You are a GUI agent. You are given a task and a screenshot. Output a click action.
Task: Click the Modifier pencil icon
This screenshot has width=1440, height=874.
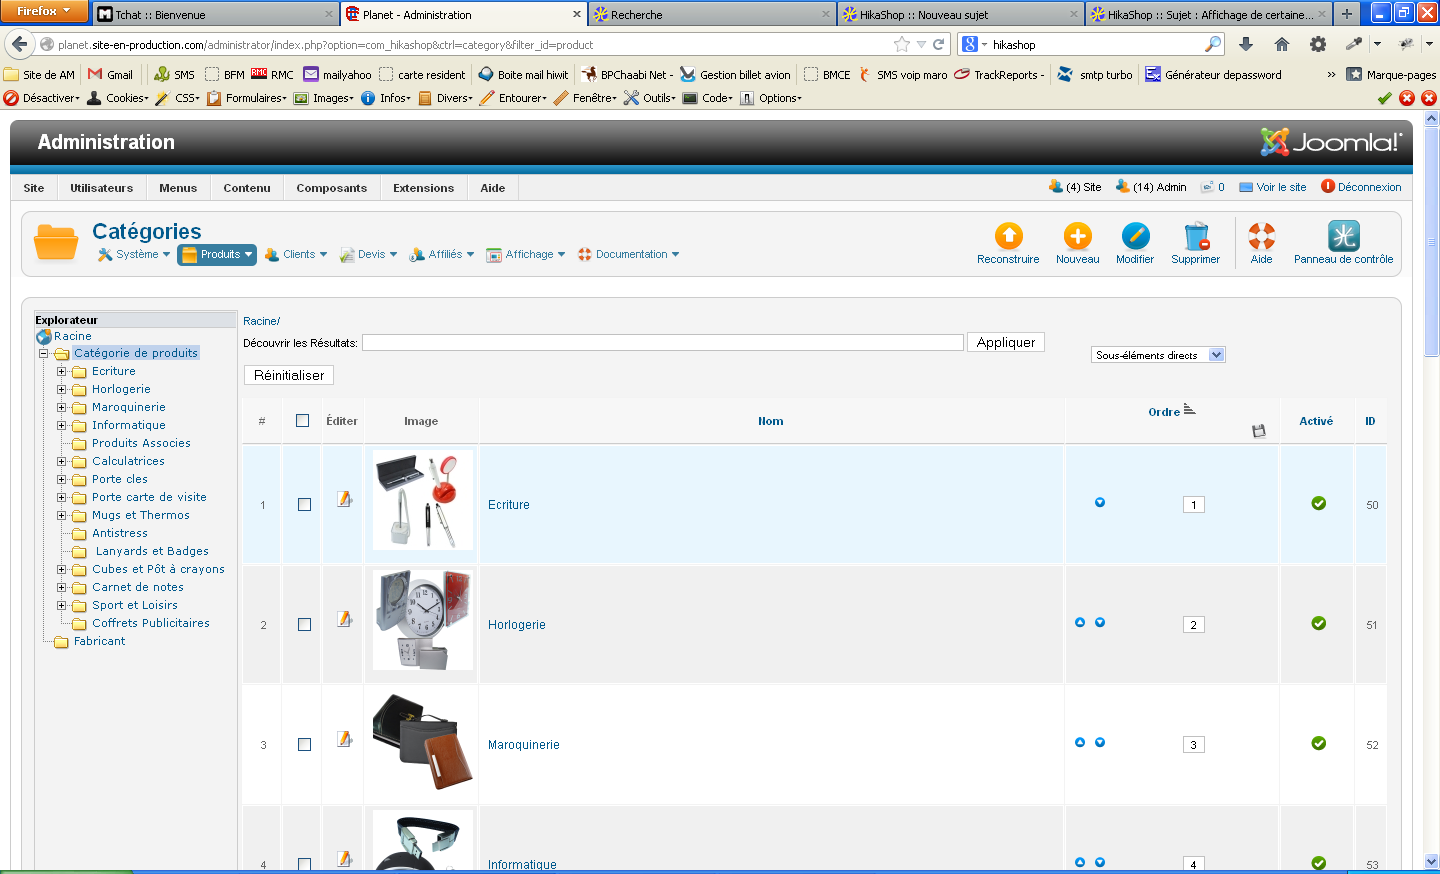[x=1135, y=236]
